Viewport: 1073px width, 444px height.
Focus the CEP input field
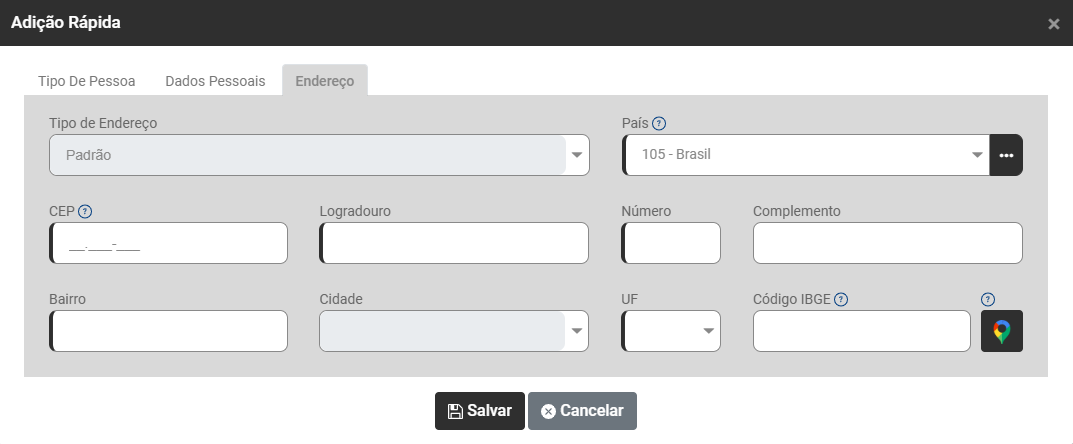(168, 243)
